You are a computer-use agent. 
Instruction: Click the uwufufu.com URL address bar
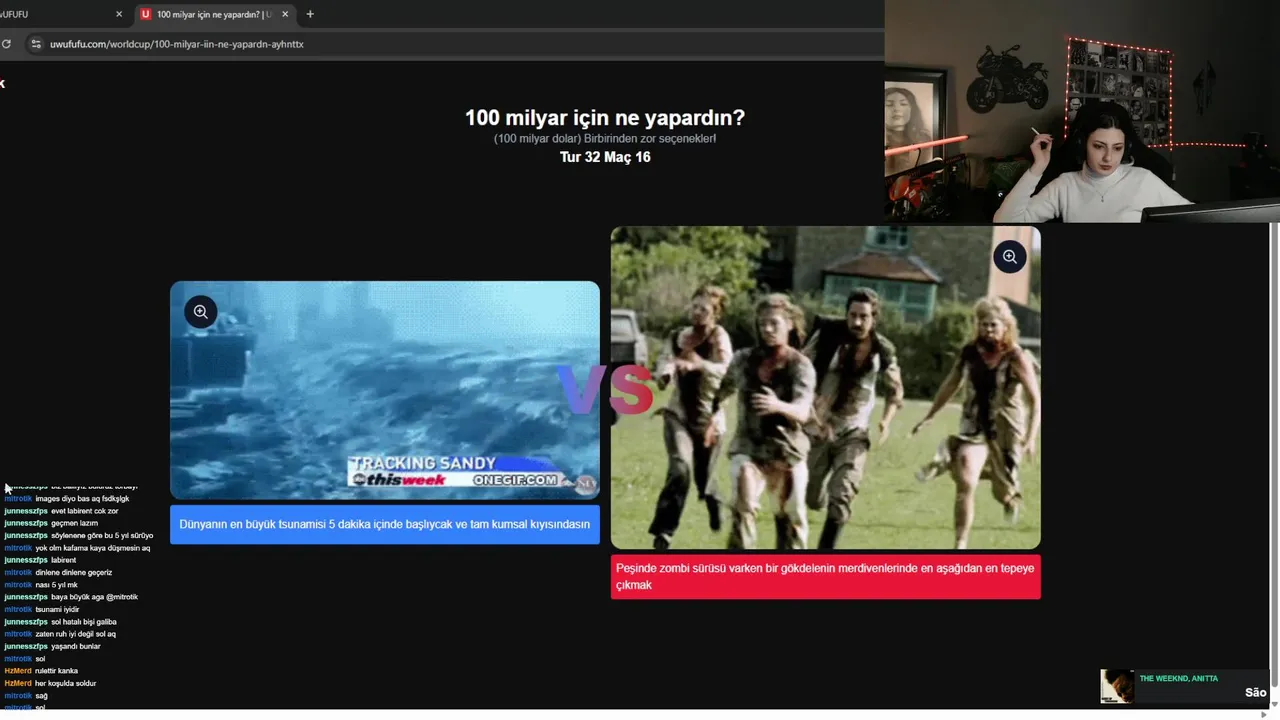[176, 44]
